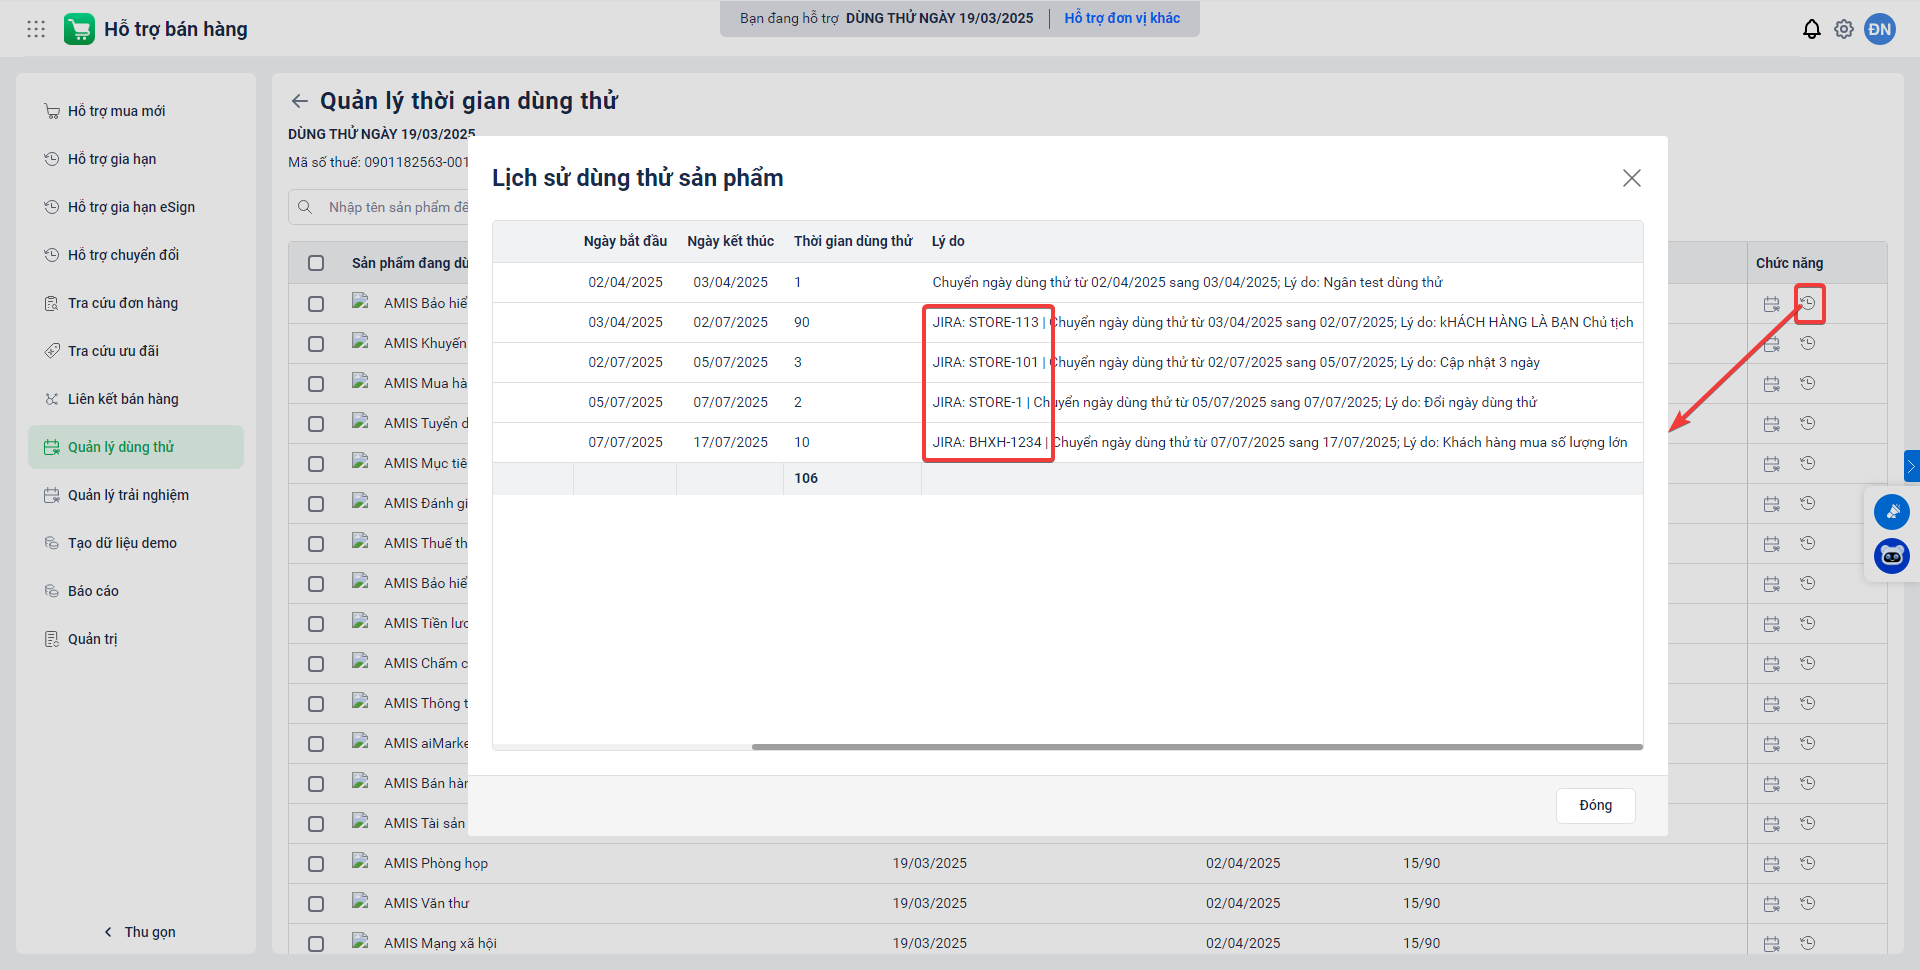
Task: Tick checkbox for AMIS Mua hà row
Action: coord(316,384)
